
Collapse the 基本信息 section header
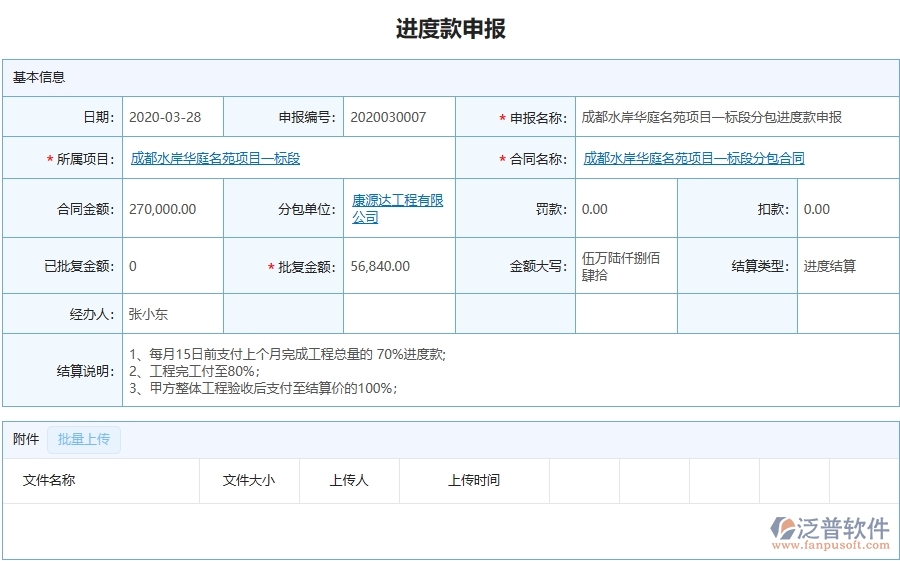click(40, 77)
